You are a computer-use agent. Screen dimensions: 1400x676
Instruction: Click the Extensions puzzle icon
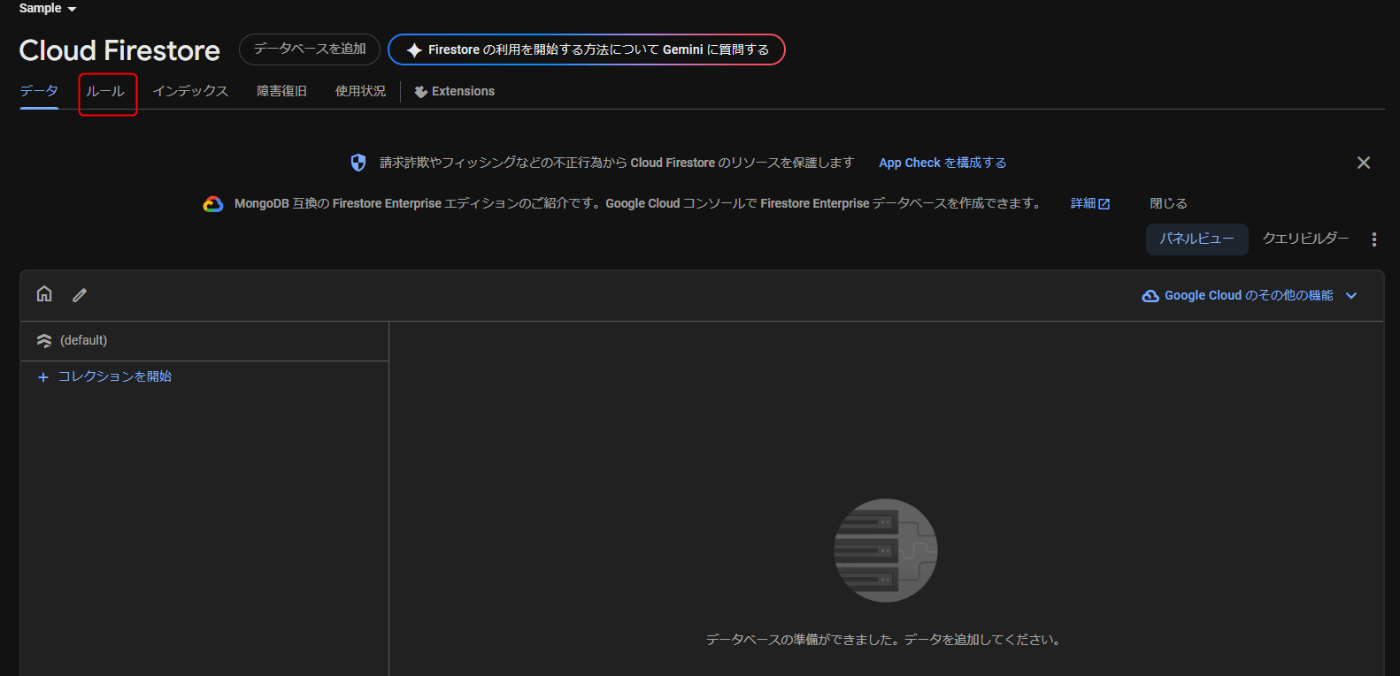421,91
